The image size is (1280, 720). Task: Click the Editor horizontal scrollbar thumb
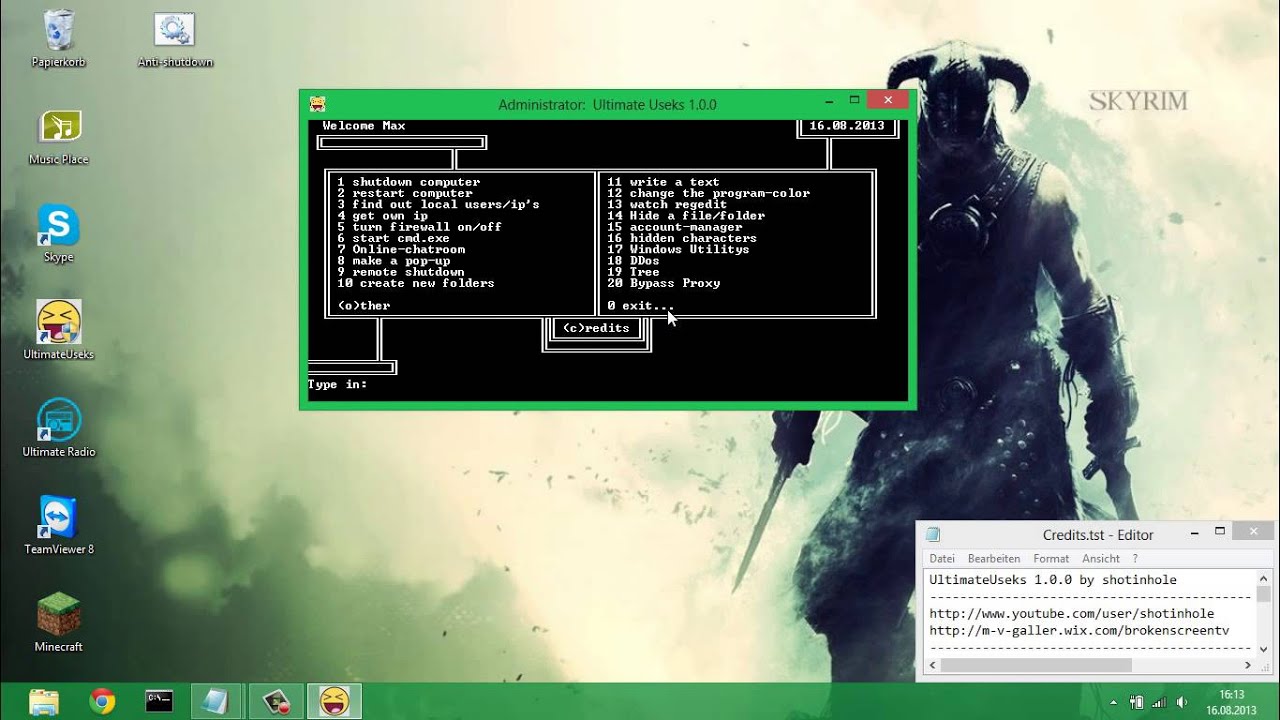[x=1036, y=665]
